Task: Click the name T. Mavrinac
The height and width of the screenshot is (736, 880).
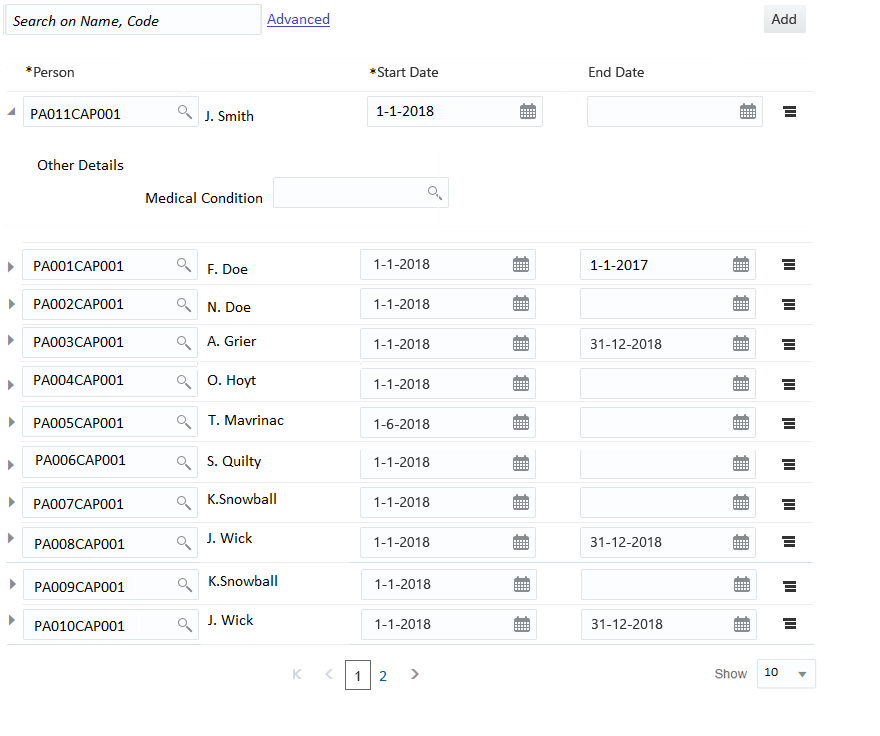Action: coord(246,420)
